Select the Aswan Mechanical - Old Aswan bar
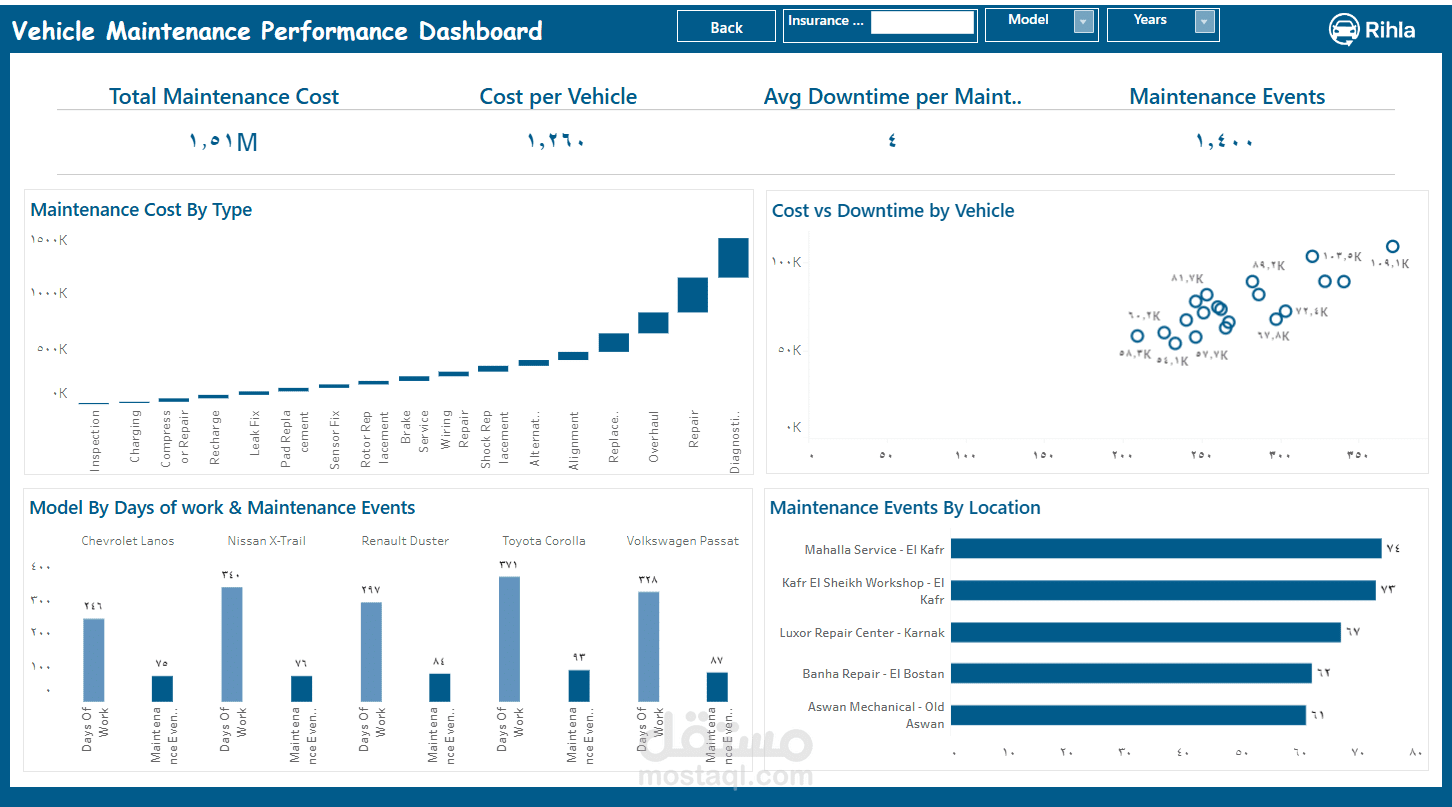The width and height of the screenshot is (1452, 807). [1128, 715]
